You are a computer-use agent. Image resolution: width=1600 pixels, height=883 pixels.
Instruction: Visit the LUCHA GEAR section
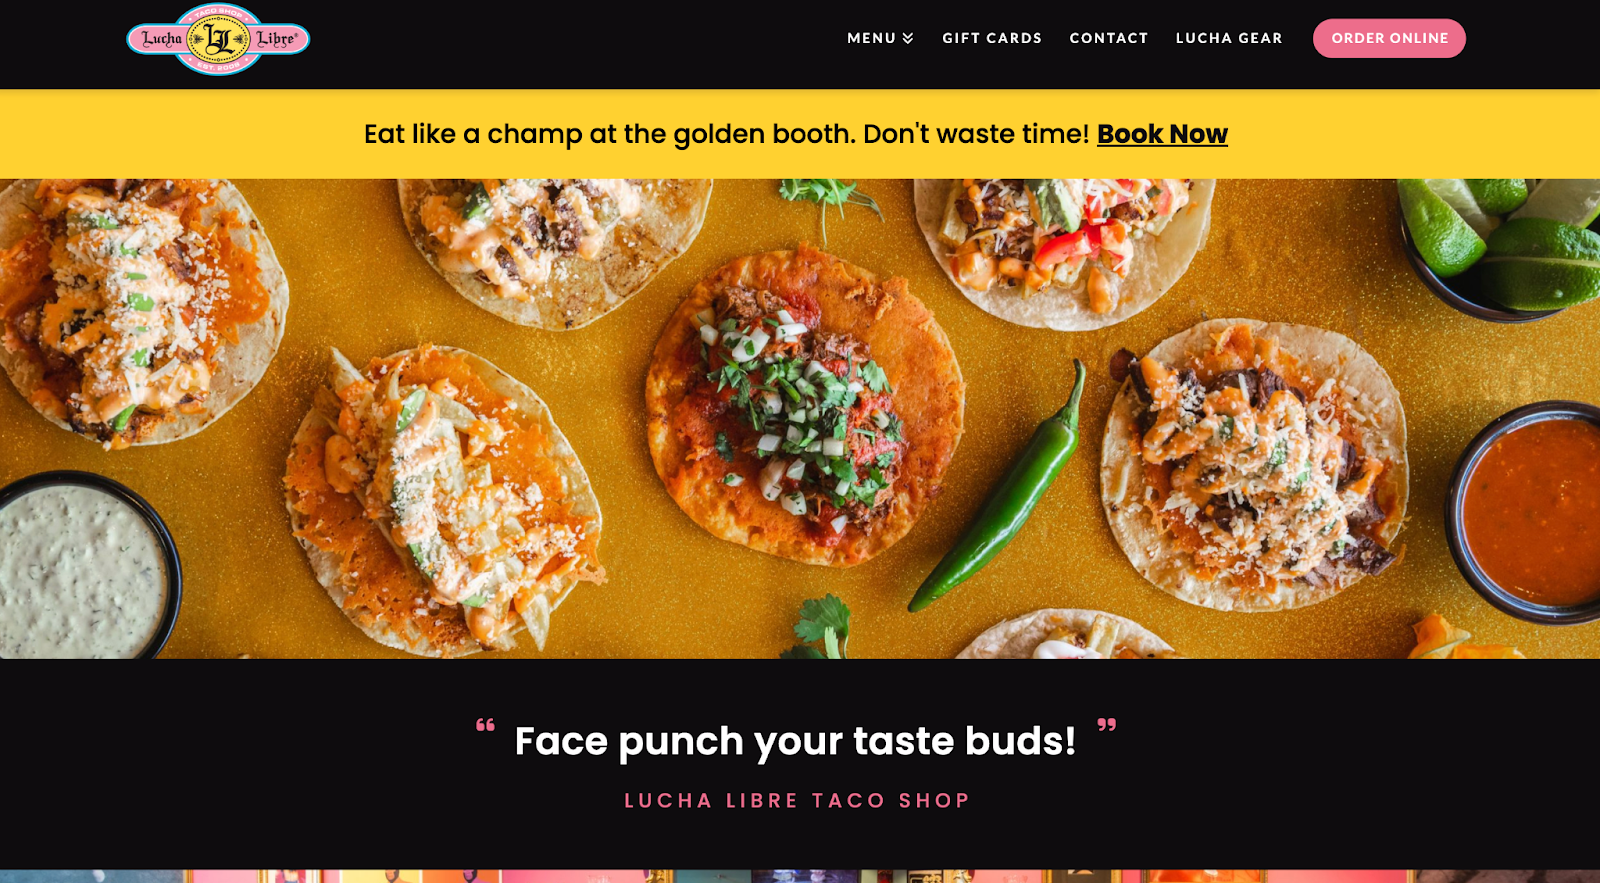(1229, 38)
